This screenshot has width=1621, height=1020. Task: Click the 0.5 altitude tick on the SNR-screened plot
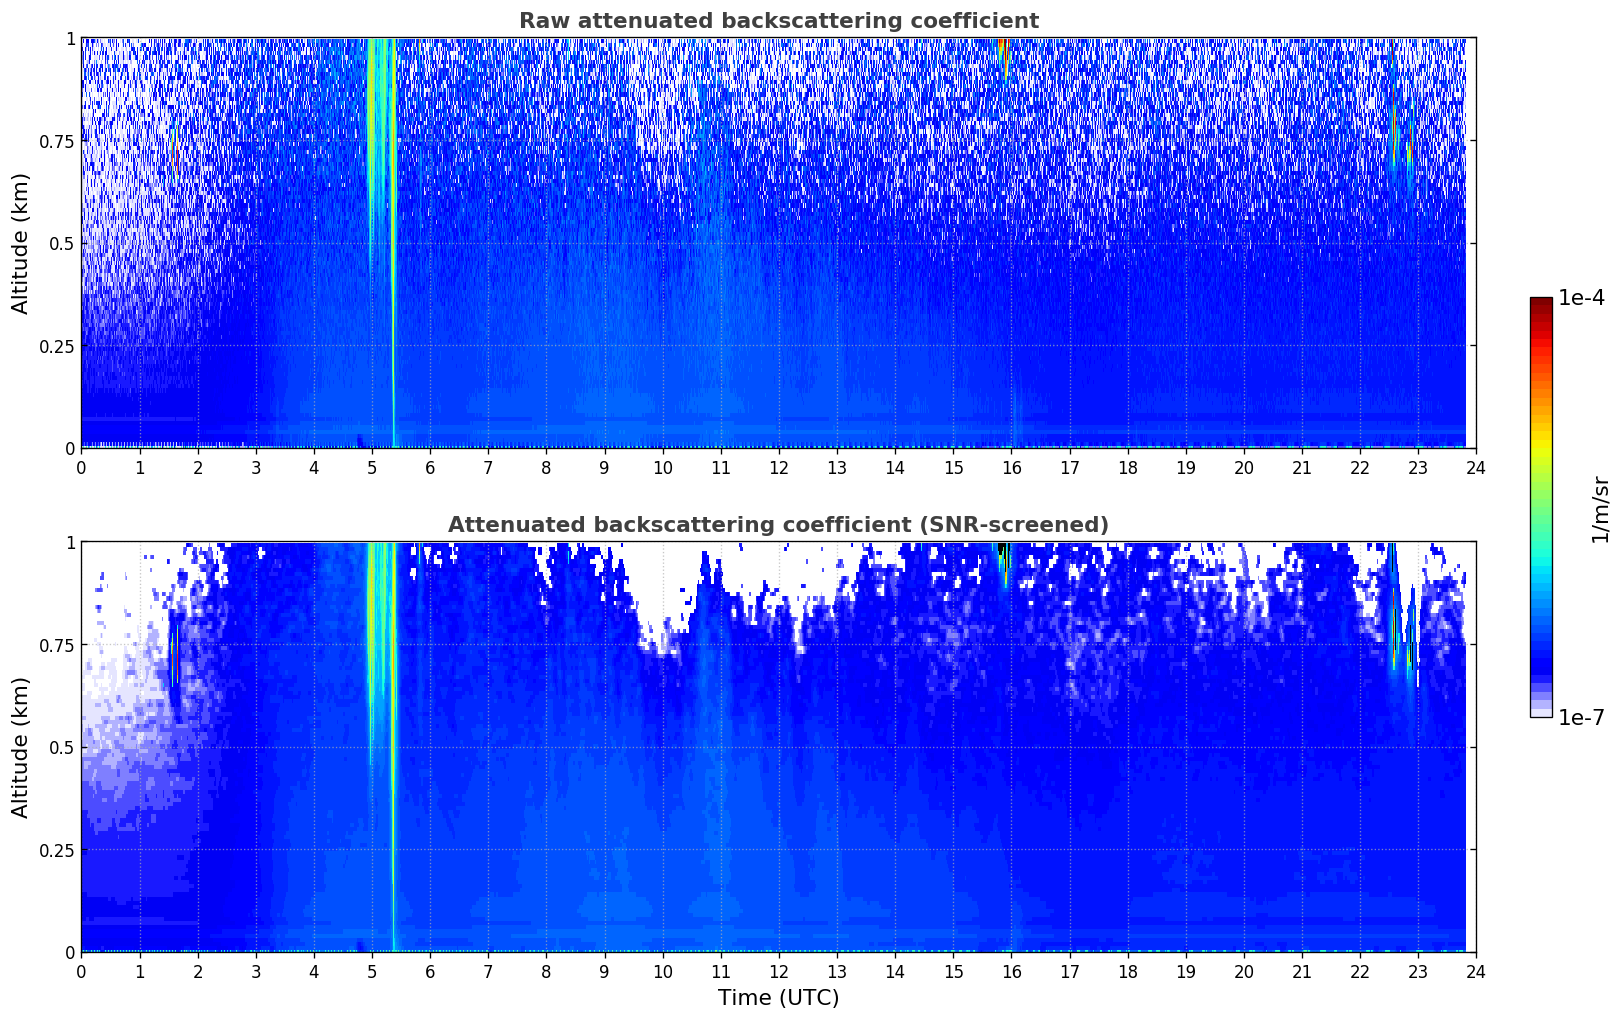[62, 747]
